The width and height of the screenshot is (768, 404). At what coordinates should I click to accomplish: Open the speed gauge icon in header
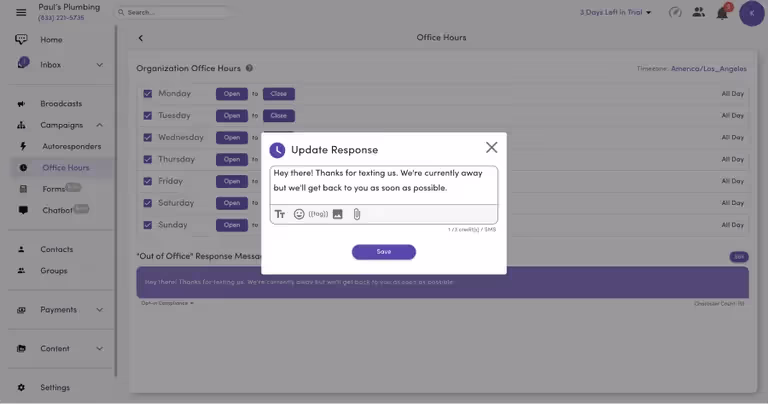pos(675,12)
